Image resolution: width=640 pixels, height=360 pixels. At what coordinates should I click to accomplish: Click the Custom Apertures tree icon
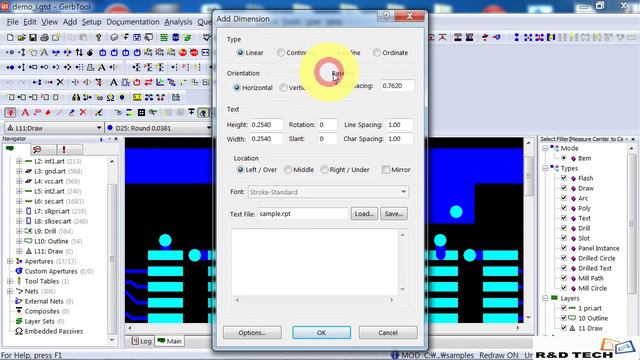19,271
